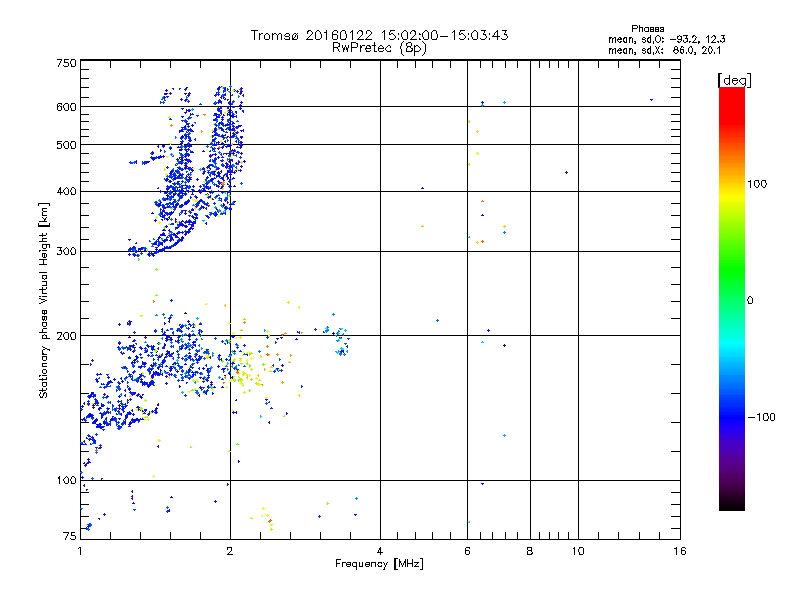Click the x-axis tick label '2'
This screenshot has width=800, height=600.
pos(230,551)
